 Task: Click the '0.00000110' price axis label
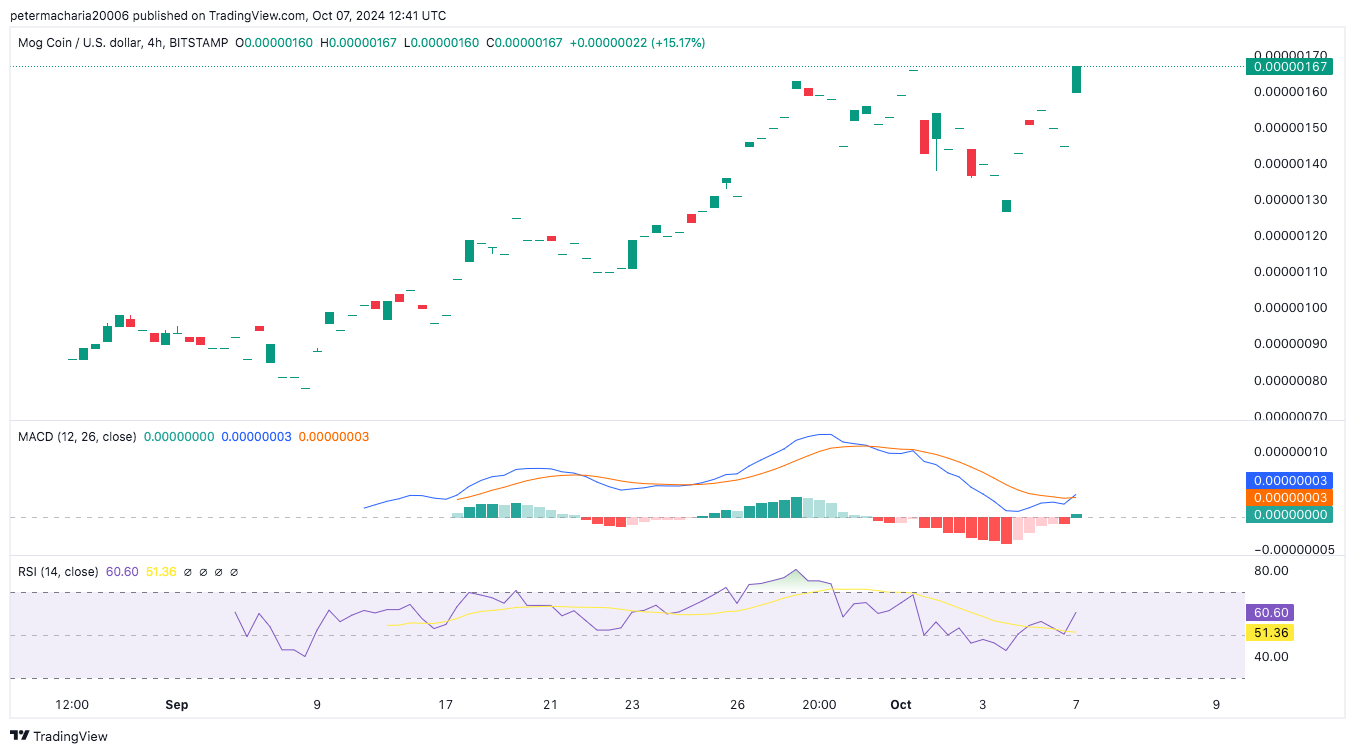pyautogui.click(x=1289, y=272)
